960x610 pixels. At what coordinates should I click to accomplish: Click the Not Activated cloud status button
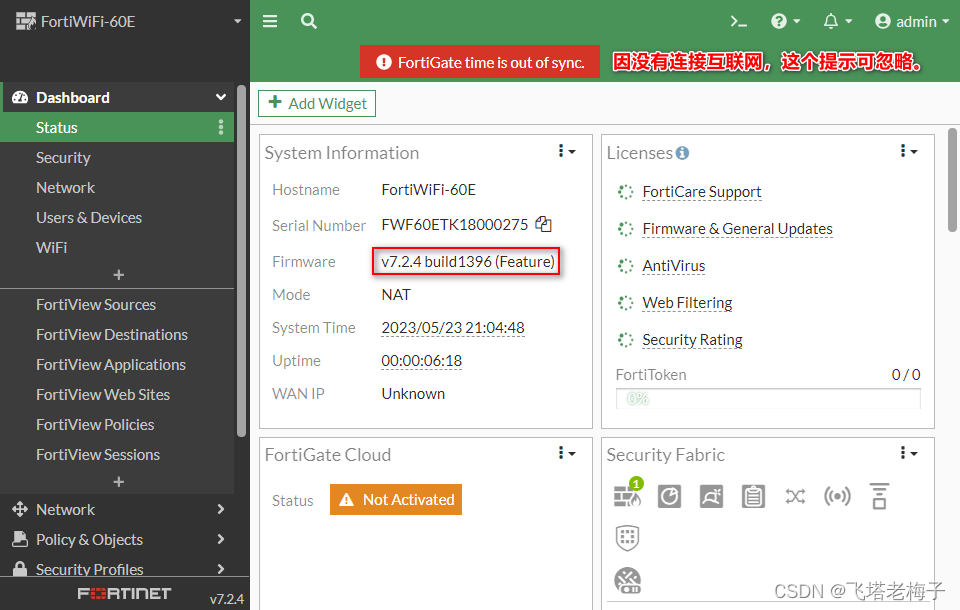(x=396, y=500)
